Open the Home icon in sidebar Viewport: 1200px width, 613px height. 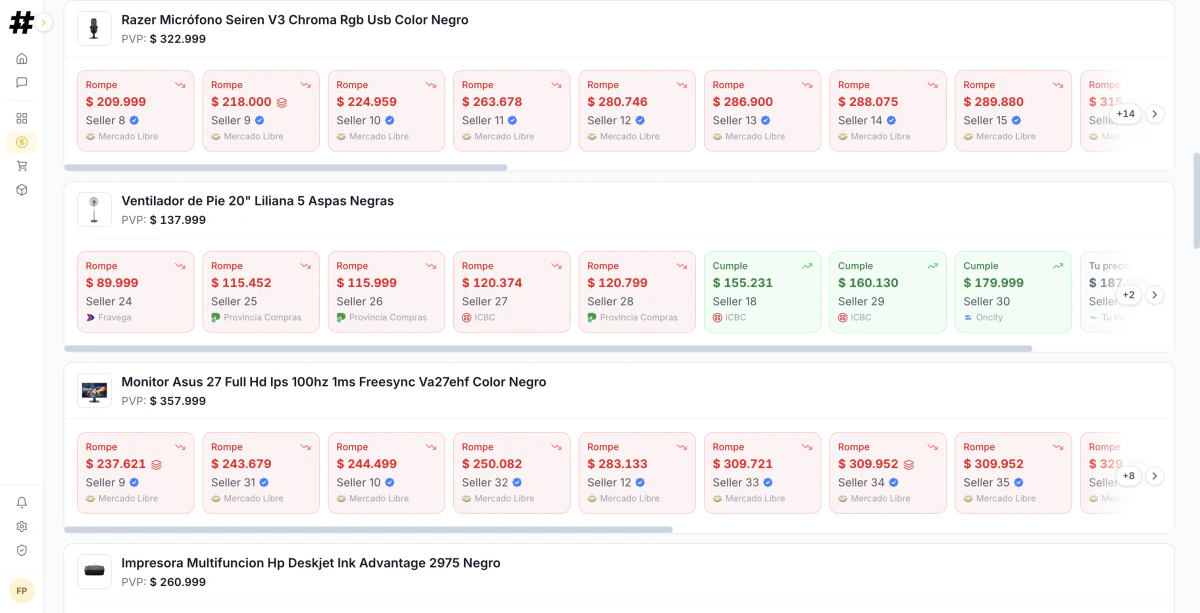coord(22,58)
